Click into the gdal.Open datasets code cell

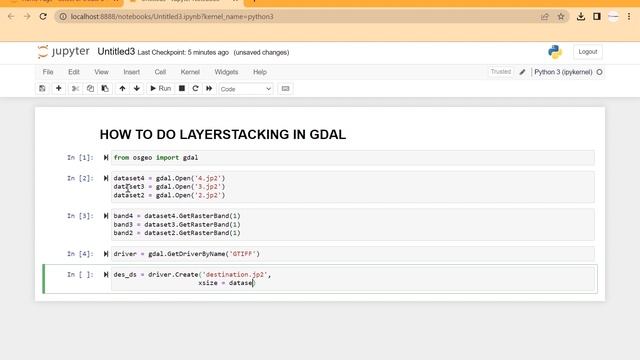point(353,187)
